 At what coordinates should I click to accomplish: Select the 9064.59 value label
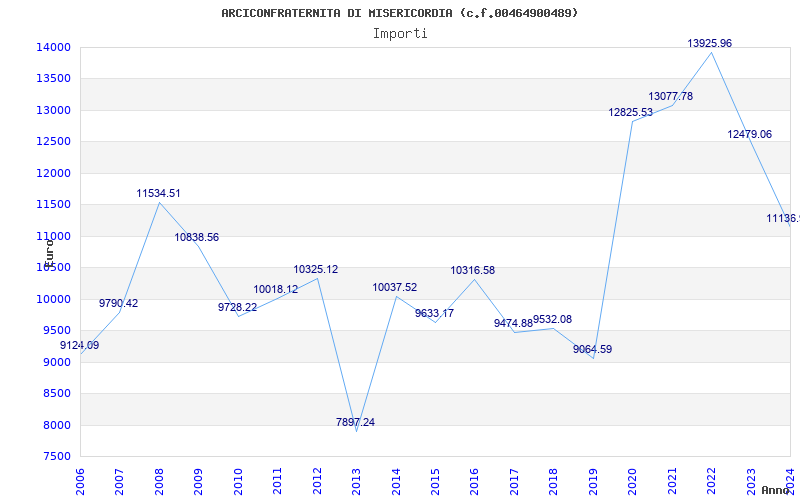click(x=592, y=349)
